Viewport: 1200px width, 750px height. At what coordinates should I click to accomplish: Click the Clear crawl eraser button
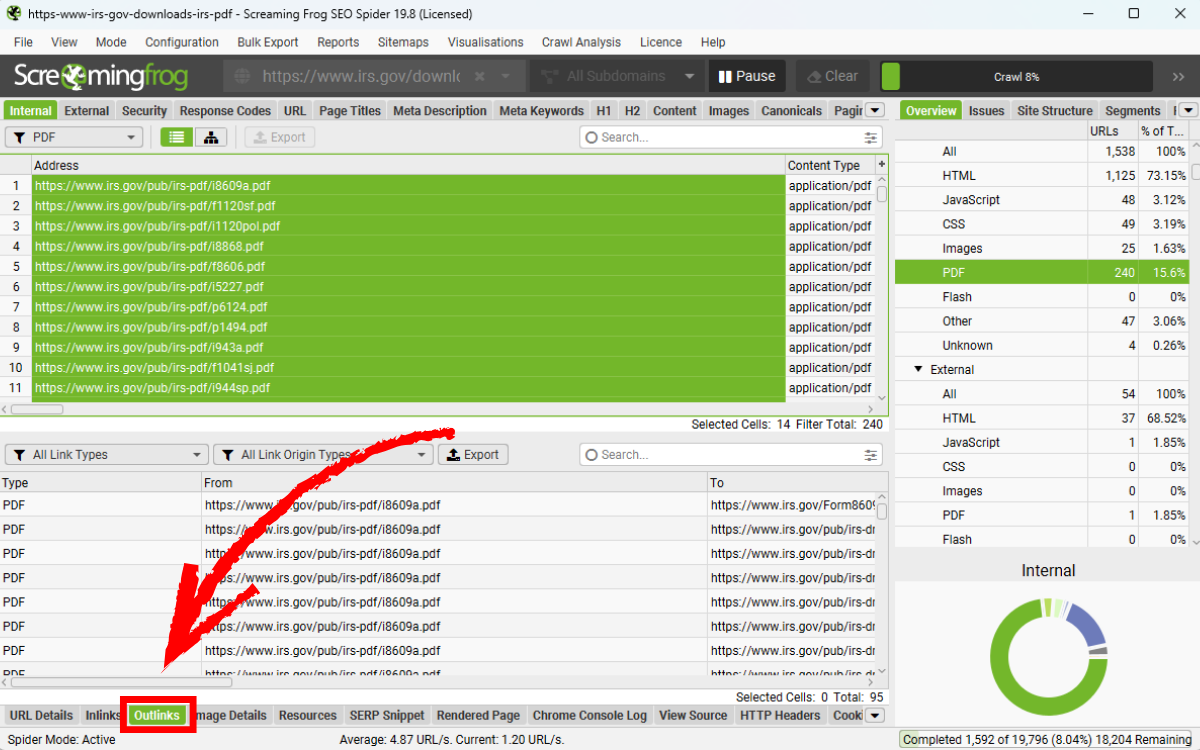(x=829, y=76)
